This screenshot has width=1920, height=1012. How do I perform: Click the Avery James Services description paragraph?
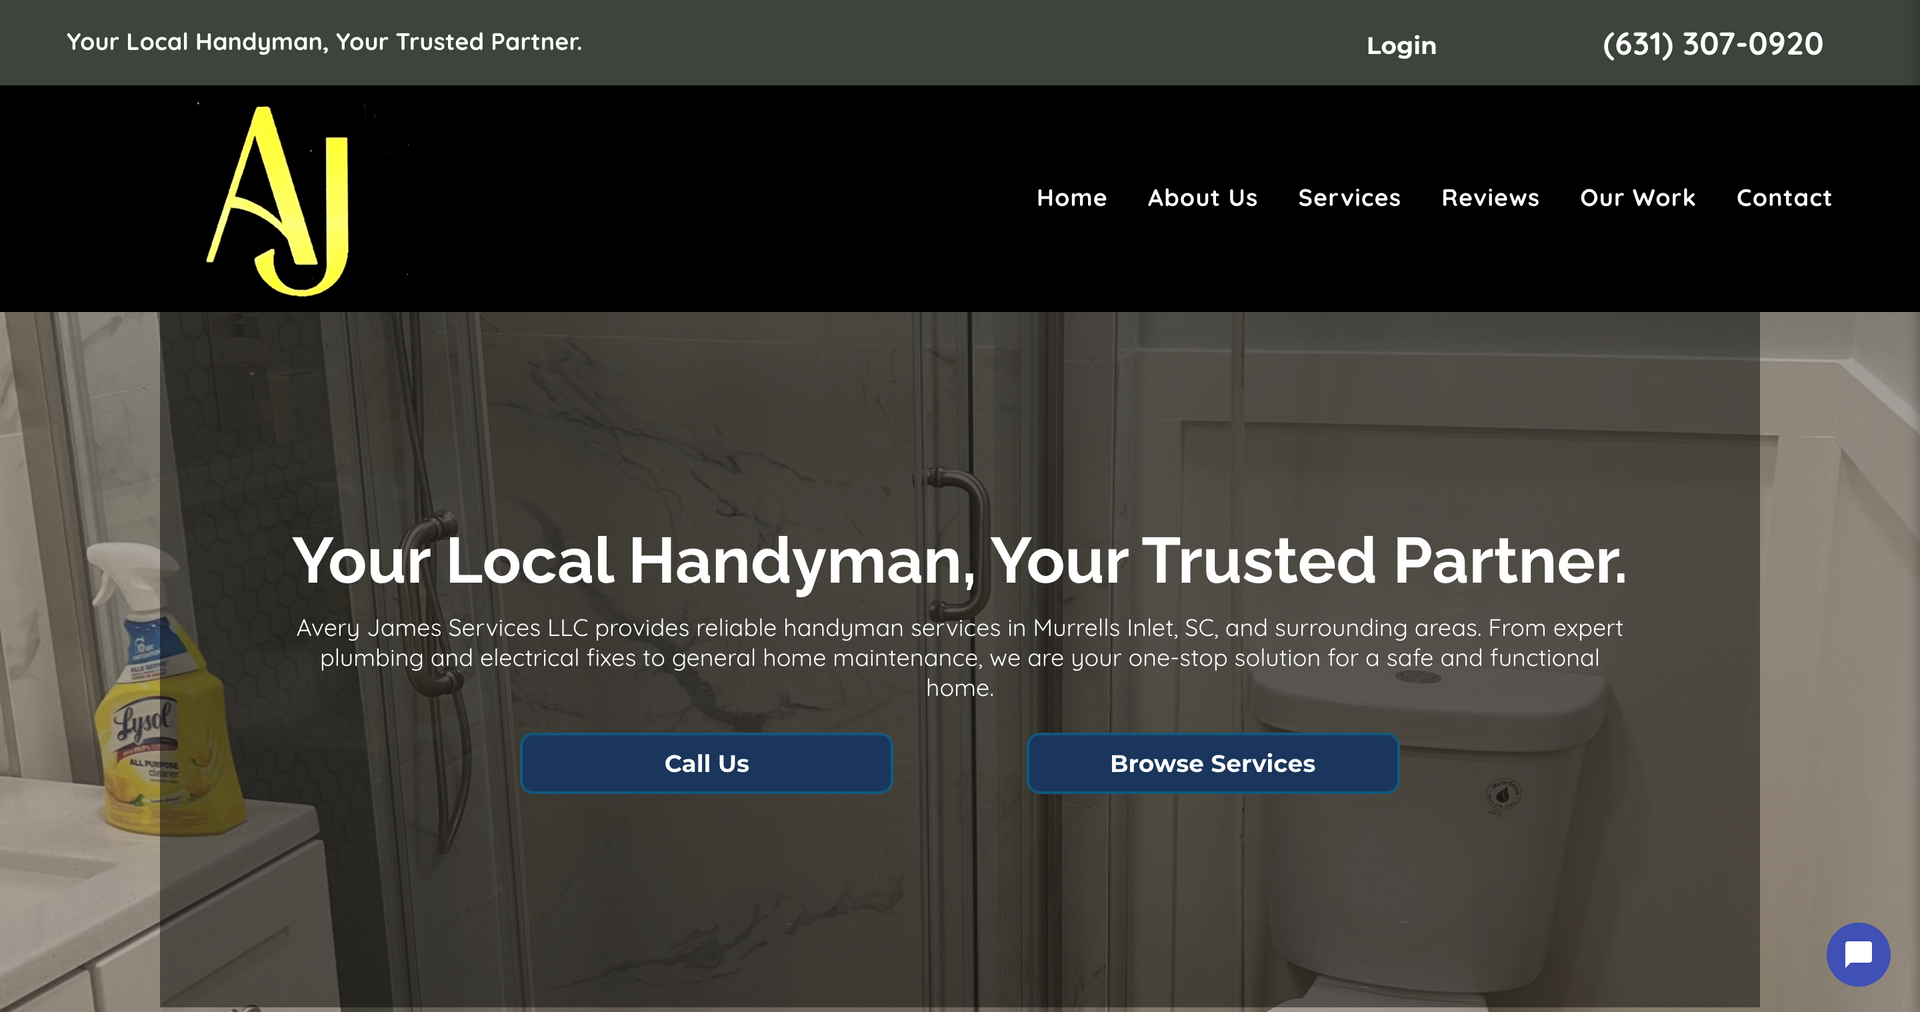coord(959,657)
